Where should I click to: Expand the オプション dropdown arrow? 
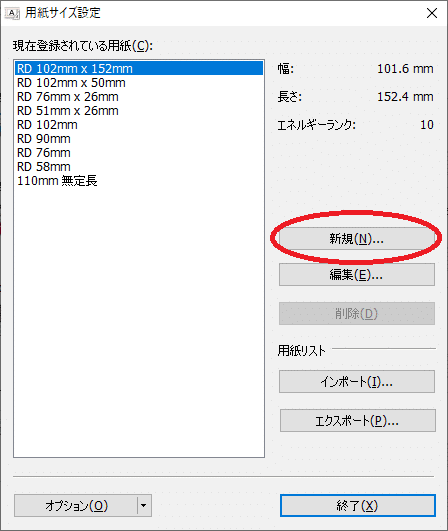(x=144, y=506)
